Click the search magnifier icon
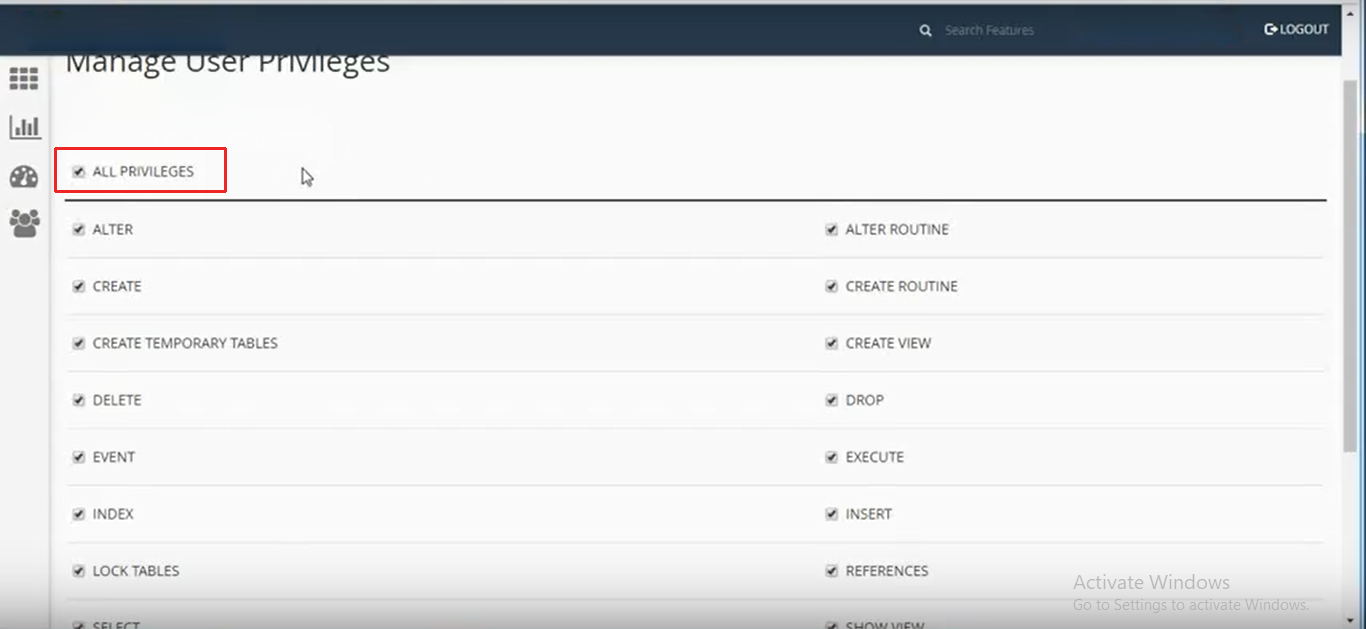1366x629 pixels. coord(925,30)
